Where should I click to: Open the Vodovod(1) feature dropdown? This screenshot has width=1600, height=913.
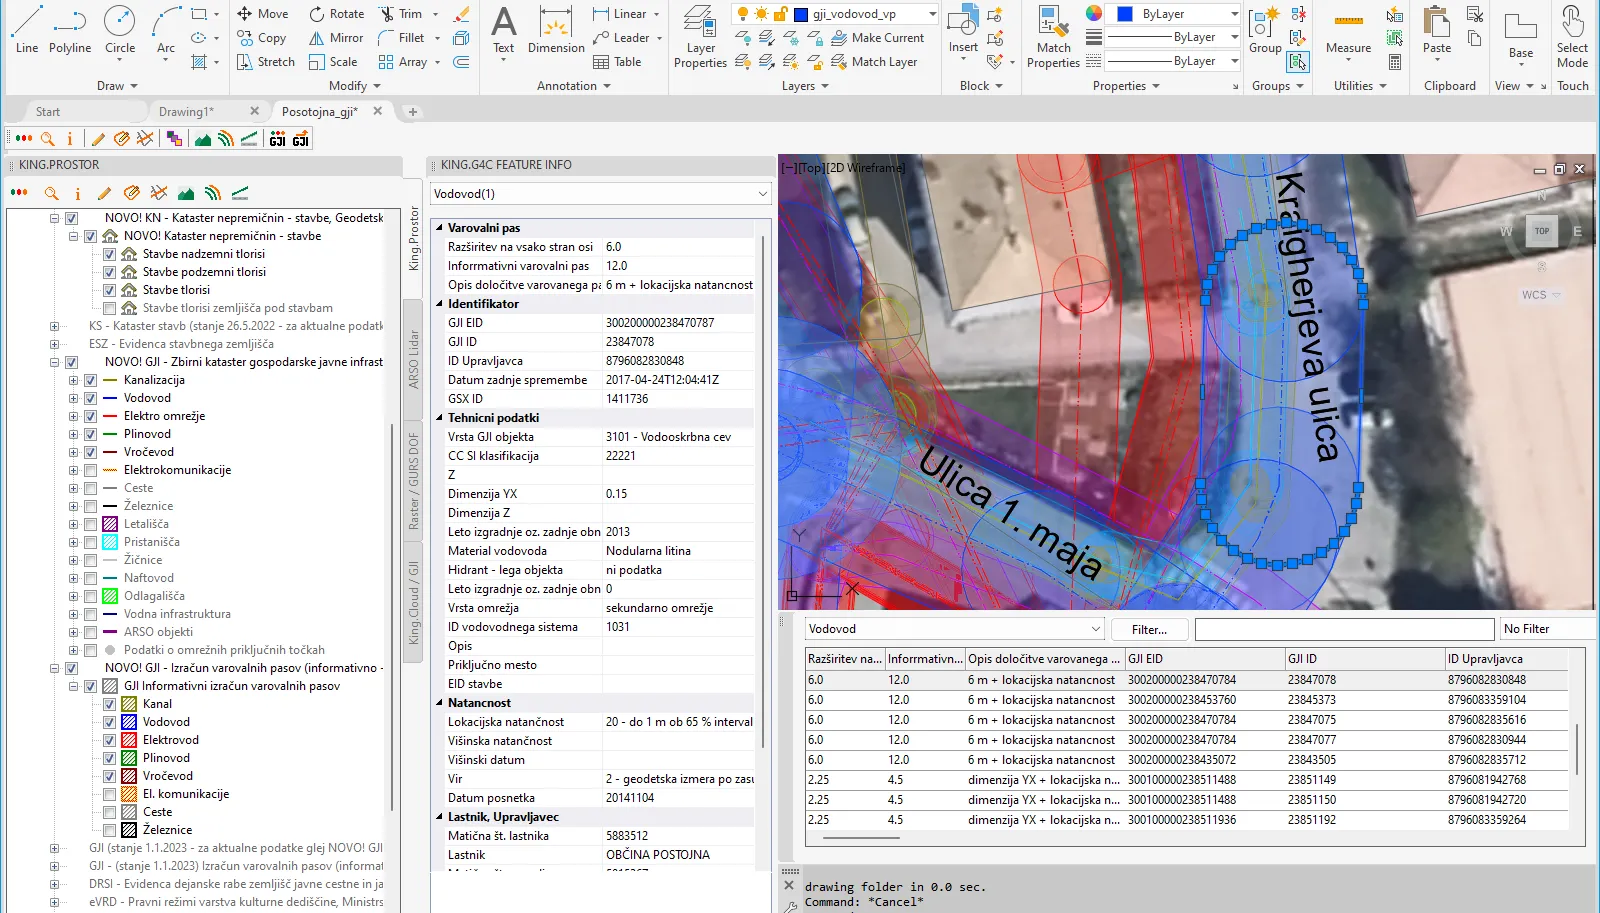point(600,194)
